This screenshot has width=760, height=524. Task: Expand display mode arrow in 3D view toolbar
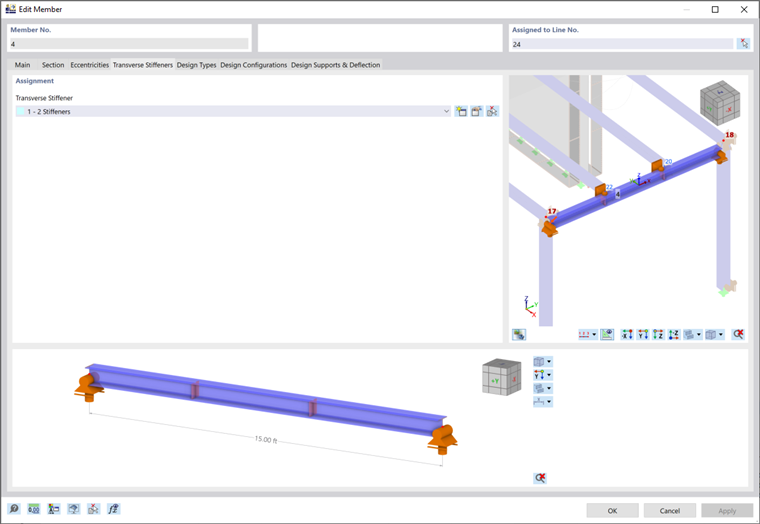pyautogui.click(x=699, y=334)
